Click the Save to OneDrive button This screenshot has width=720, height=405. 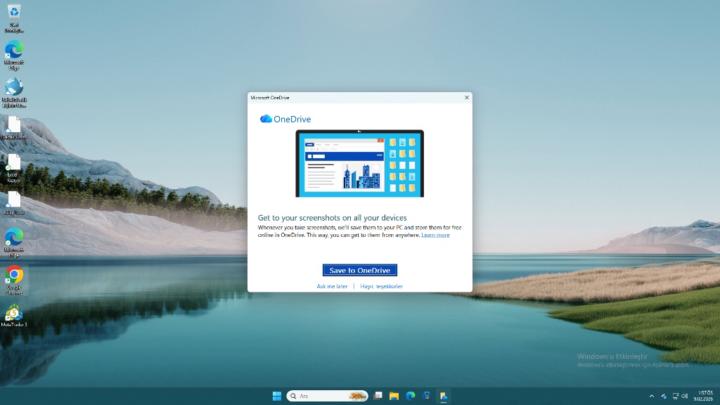[360, 270]
